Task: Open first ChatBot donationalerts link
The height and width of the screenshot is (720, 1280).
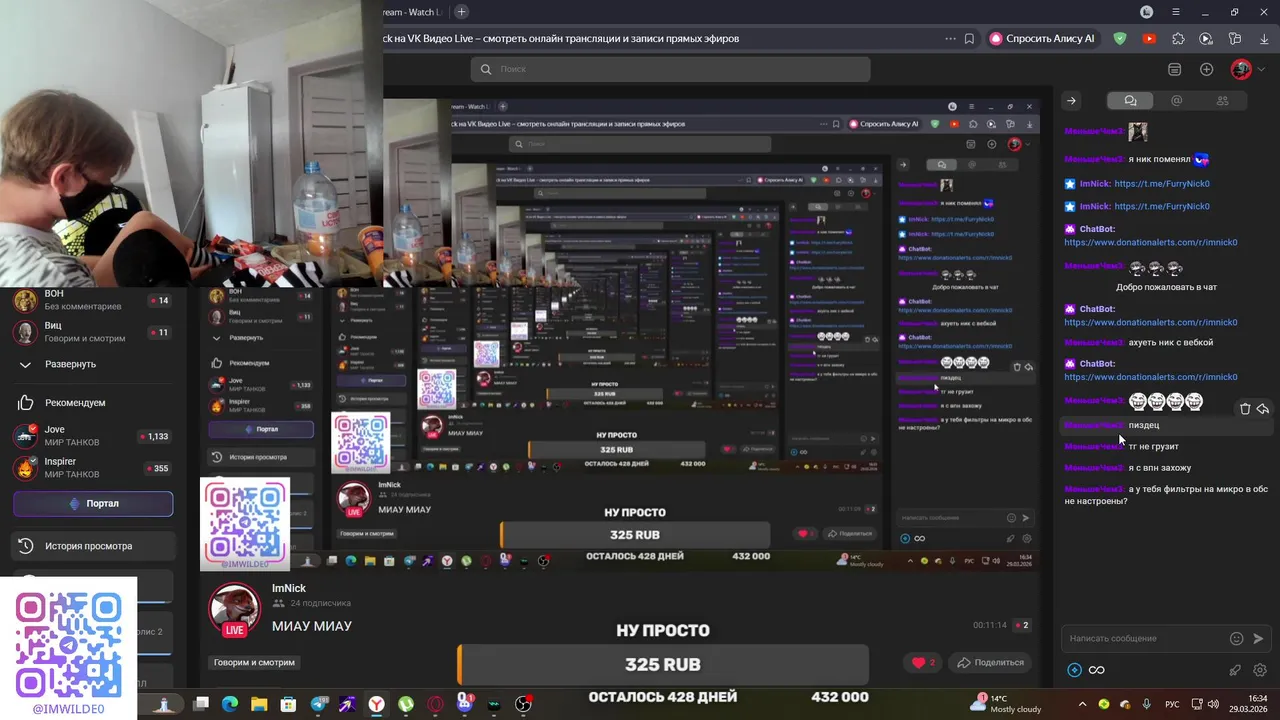Action: pos(1150,242)
